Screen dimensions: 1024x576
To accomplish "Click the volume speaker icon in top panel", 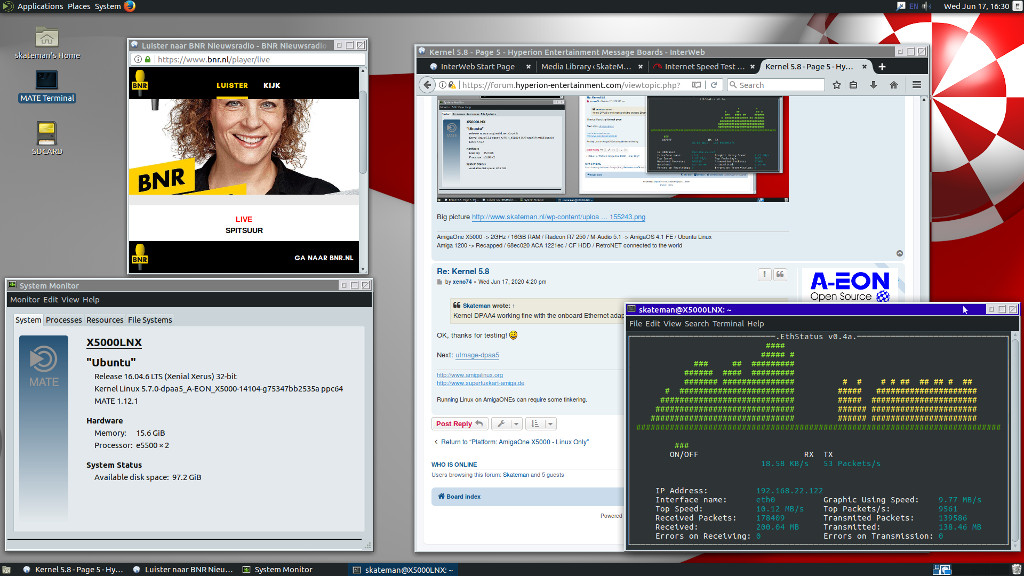I will click(927, 6).
